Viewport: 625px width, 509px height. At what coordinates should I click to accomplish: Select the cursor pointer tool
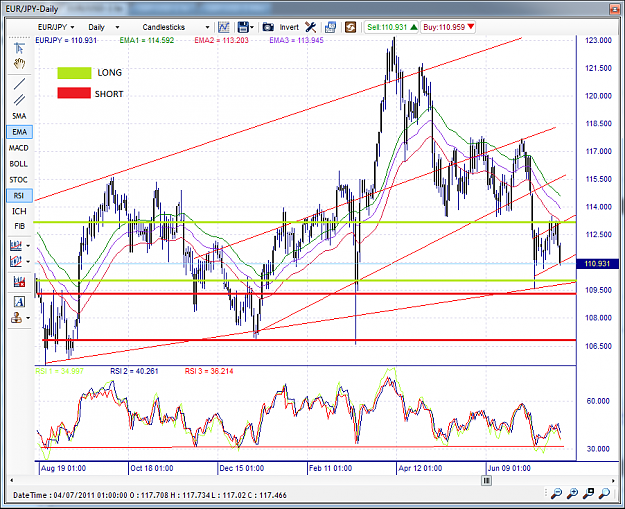click(19, 48)
